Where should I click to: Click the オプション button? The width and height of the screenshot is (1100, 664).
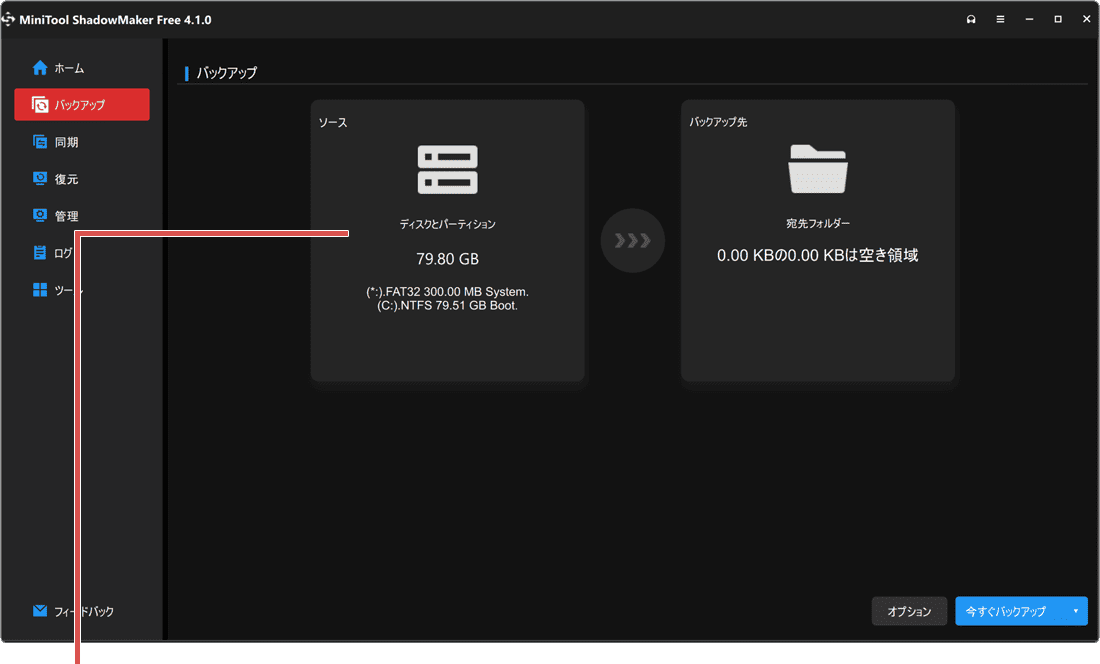[909, 611]
